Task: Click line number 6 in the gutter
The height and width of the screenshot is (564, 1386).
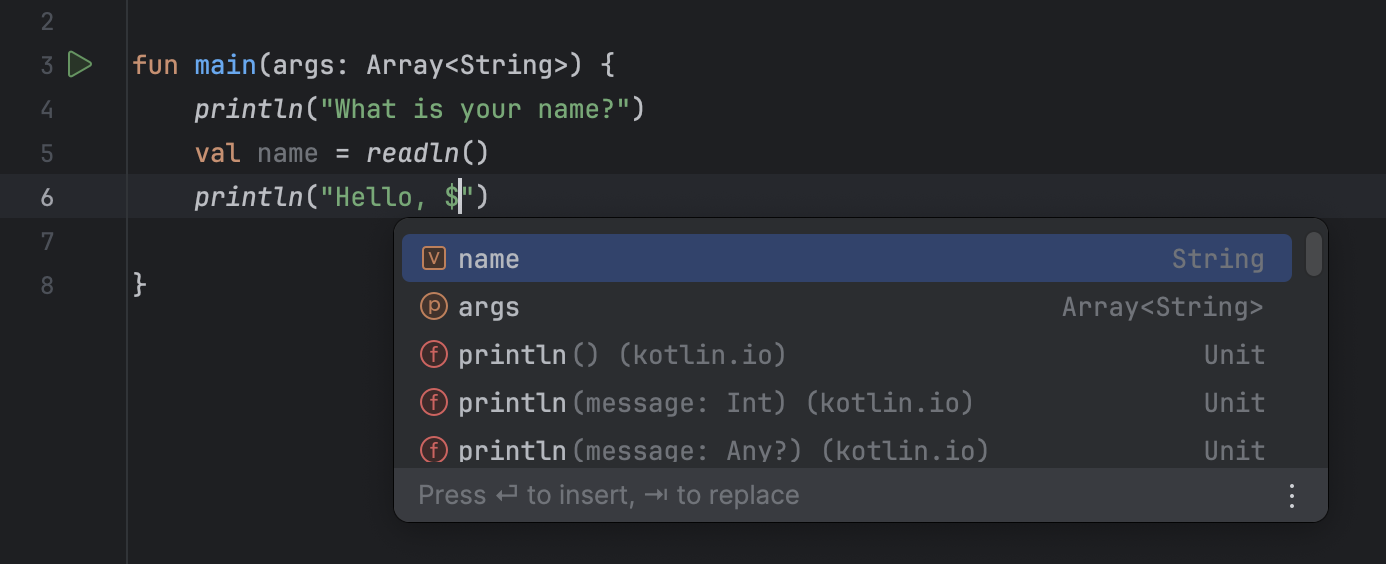Action: [47, 197]
